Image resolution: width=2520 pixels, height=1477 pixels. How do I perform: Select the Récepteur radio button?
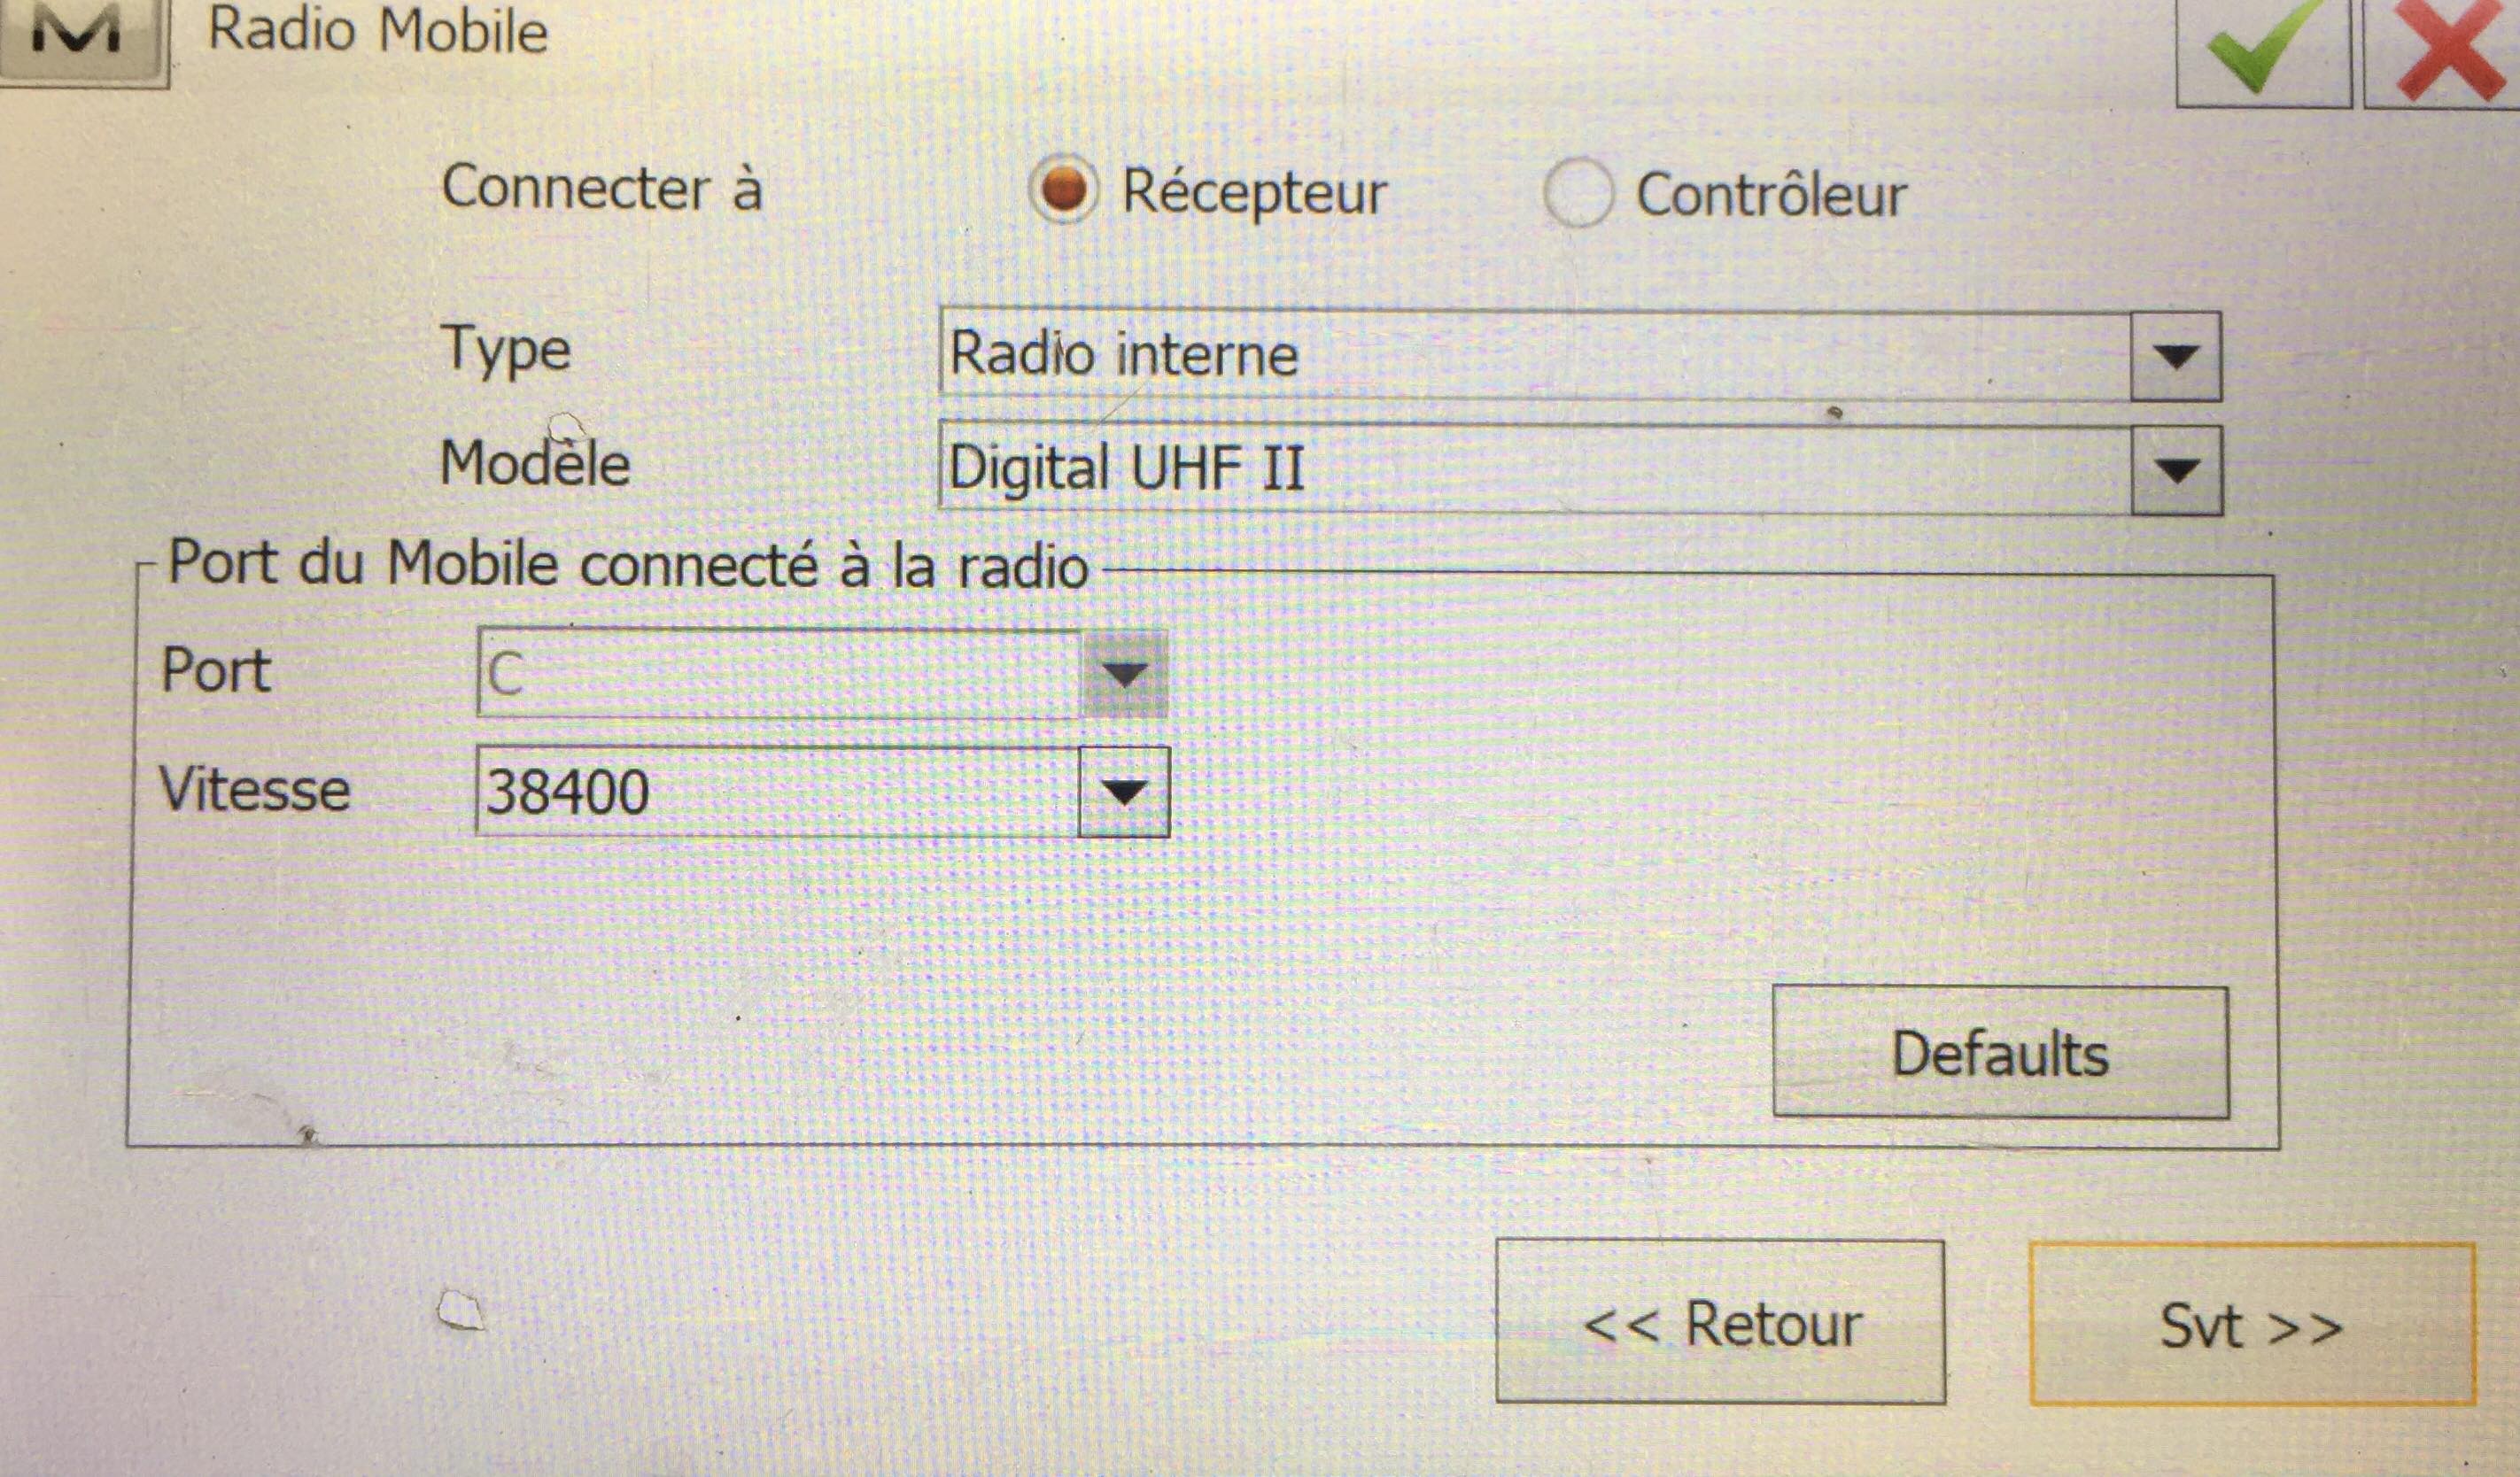1062,190
